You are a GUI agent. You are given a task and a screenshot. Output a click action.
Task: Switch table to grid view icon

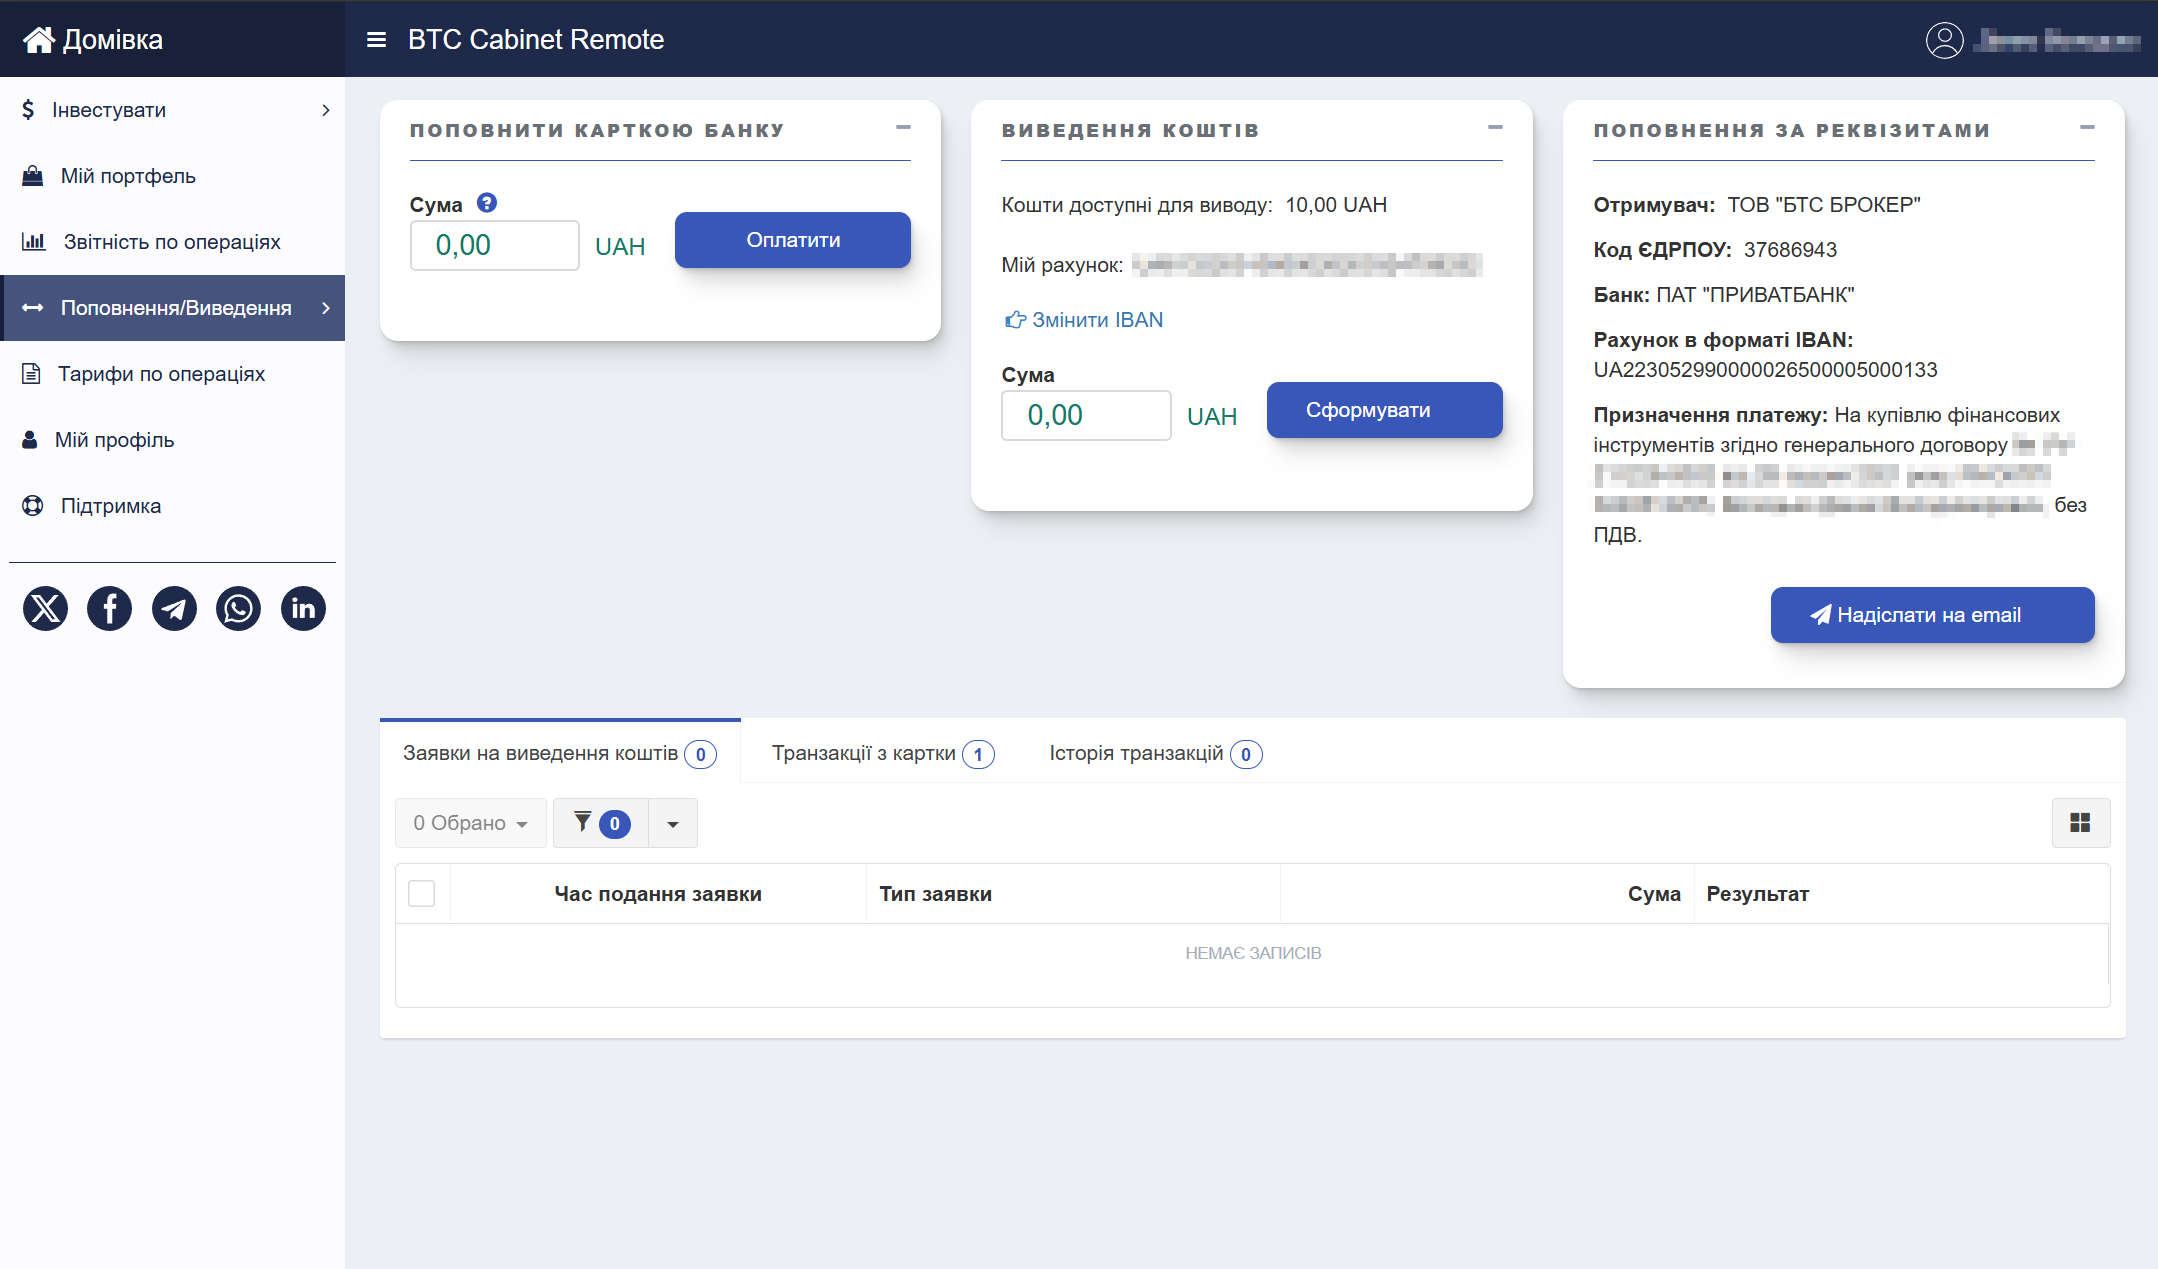pyautogui.click(x=2080, y=823)
